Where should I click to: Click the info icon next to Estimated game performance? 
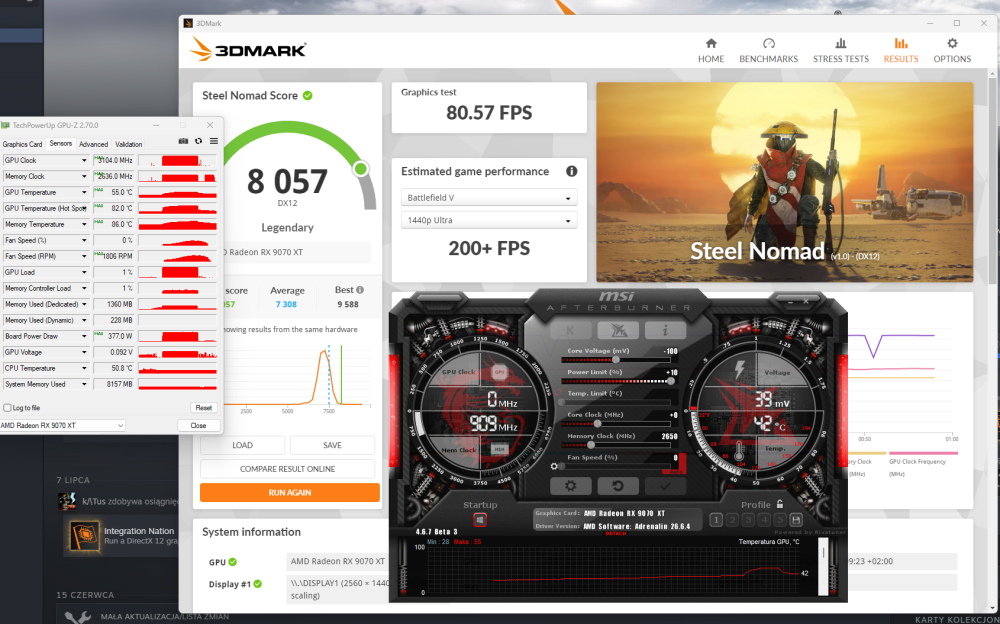point(571,171)
